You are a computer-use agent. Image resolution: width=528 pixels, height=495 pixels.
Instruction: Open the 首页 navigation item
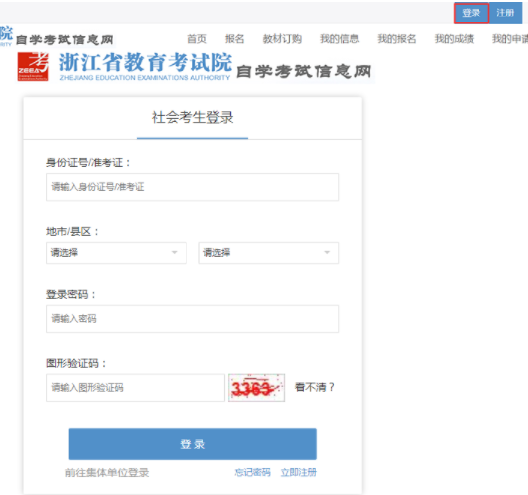pyautogui.click(x=197, y=39)
